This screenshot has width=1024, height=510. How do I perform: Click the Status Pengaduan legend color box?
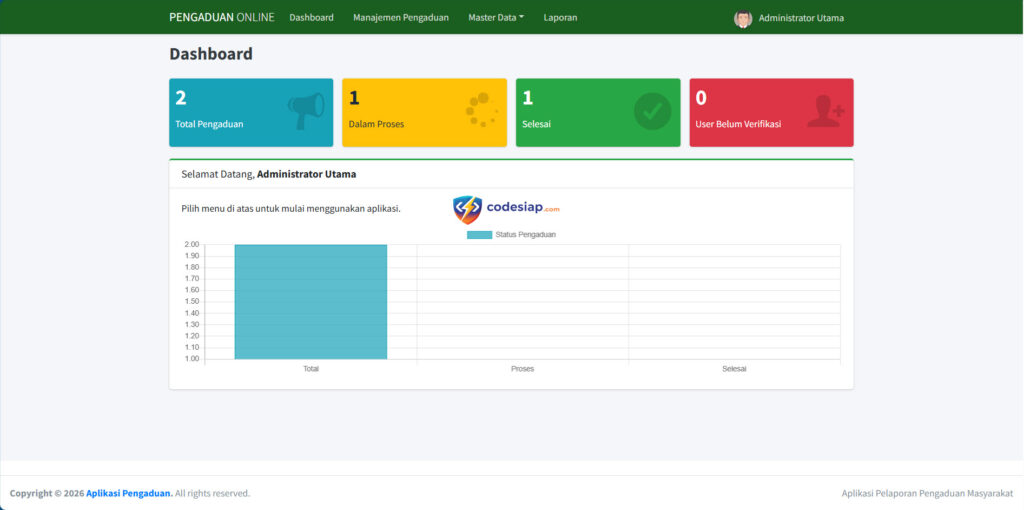point(479,235)
